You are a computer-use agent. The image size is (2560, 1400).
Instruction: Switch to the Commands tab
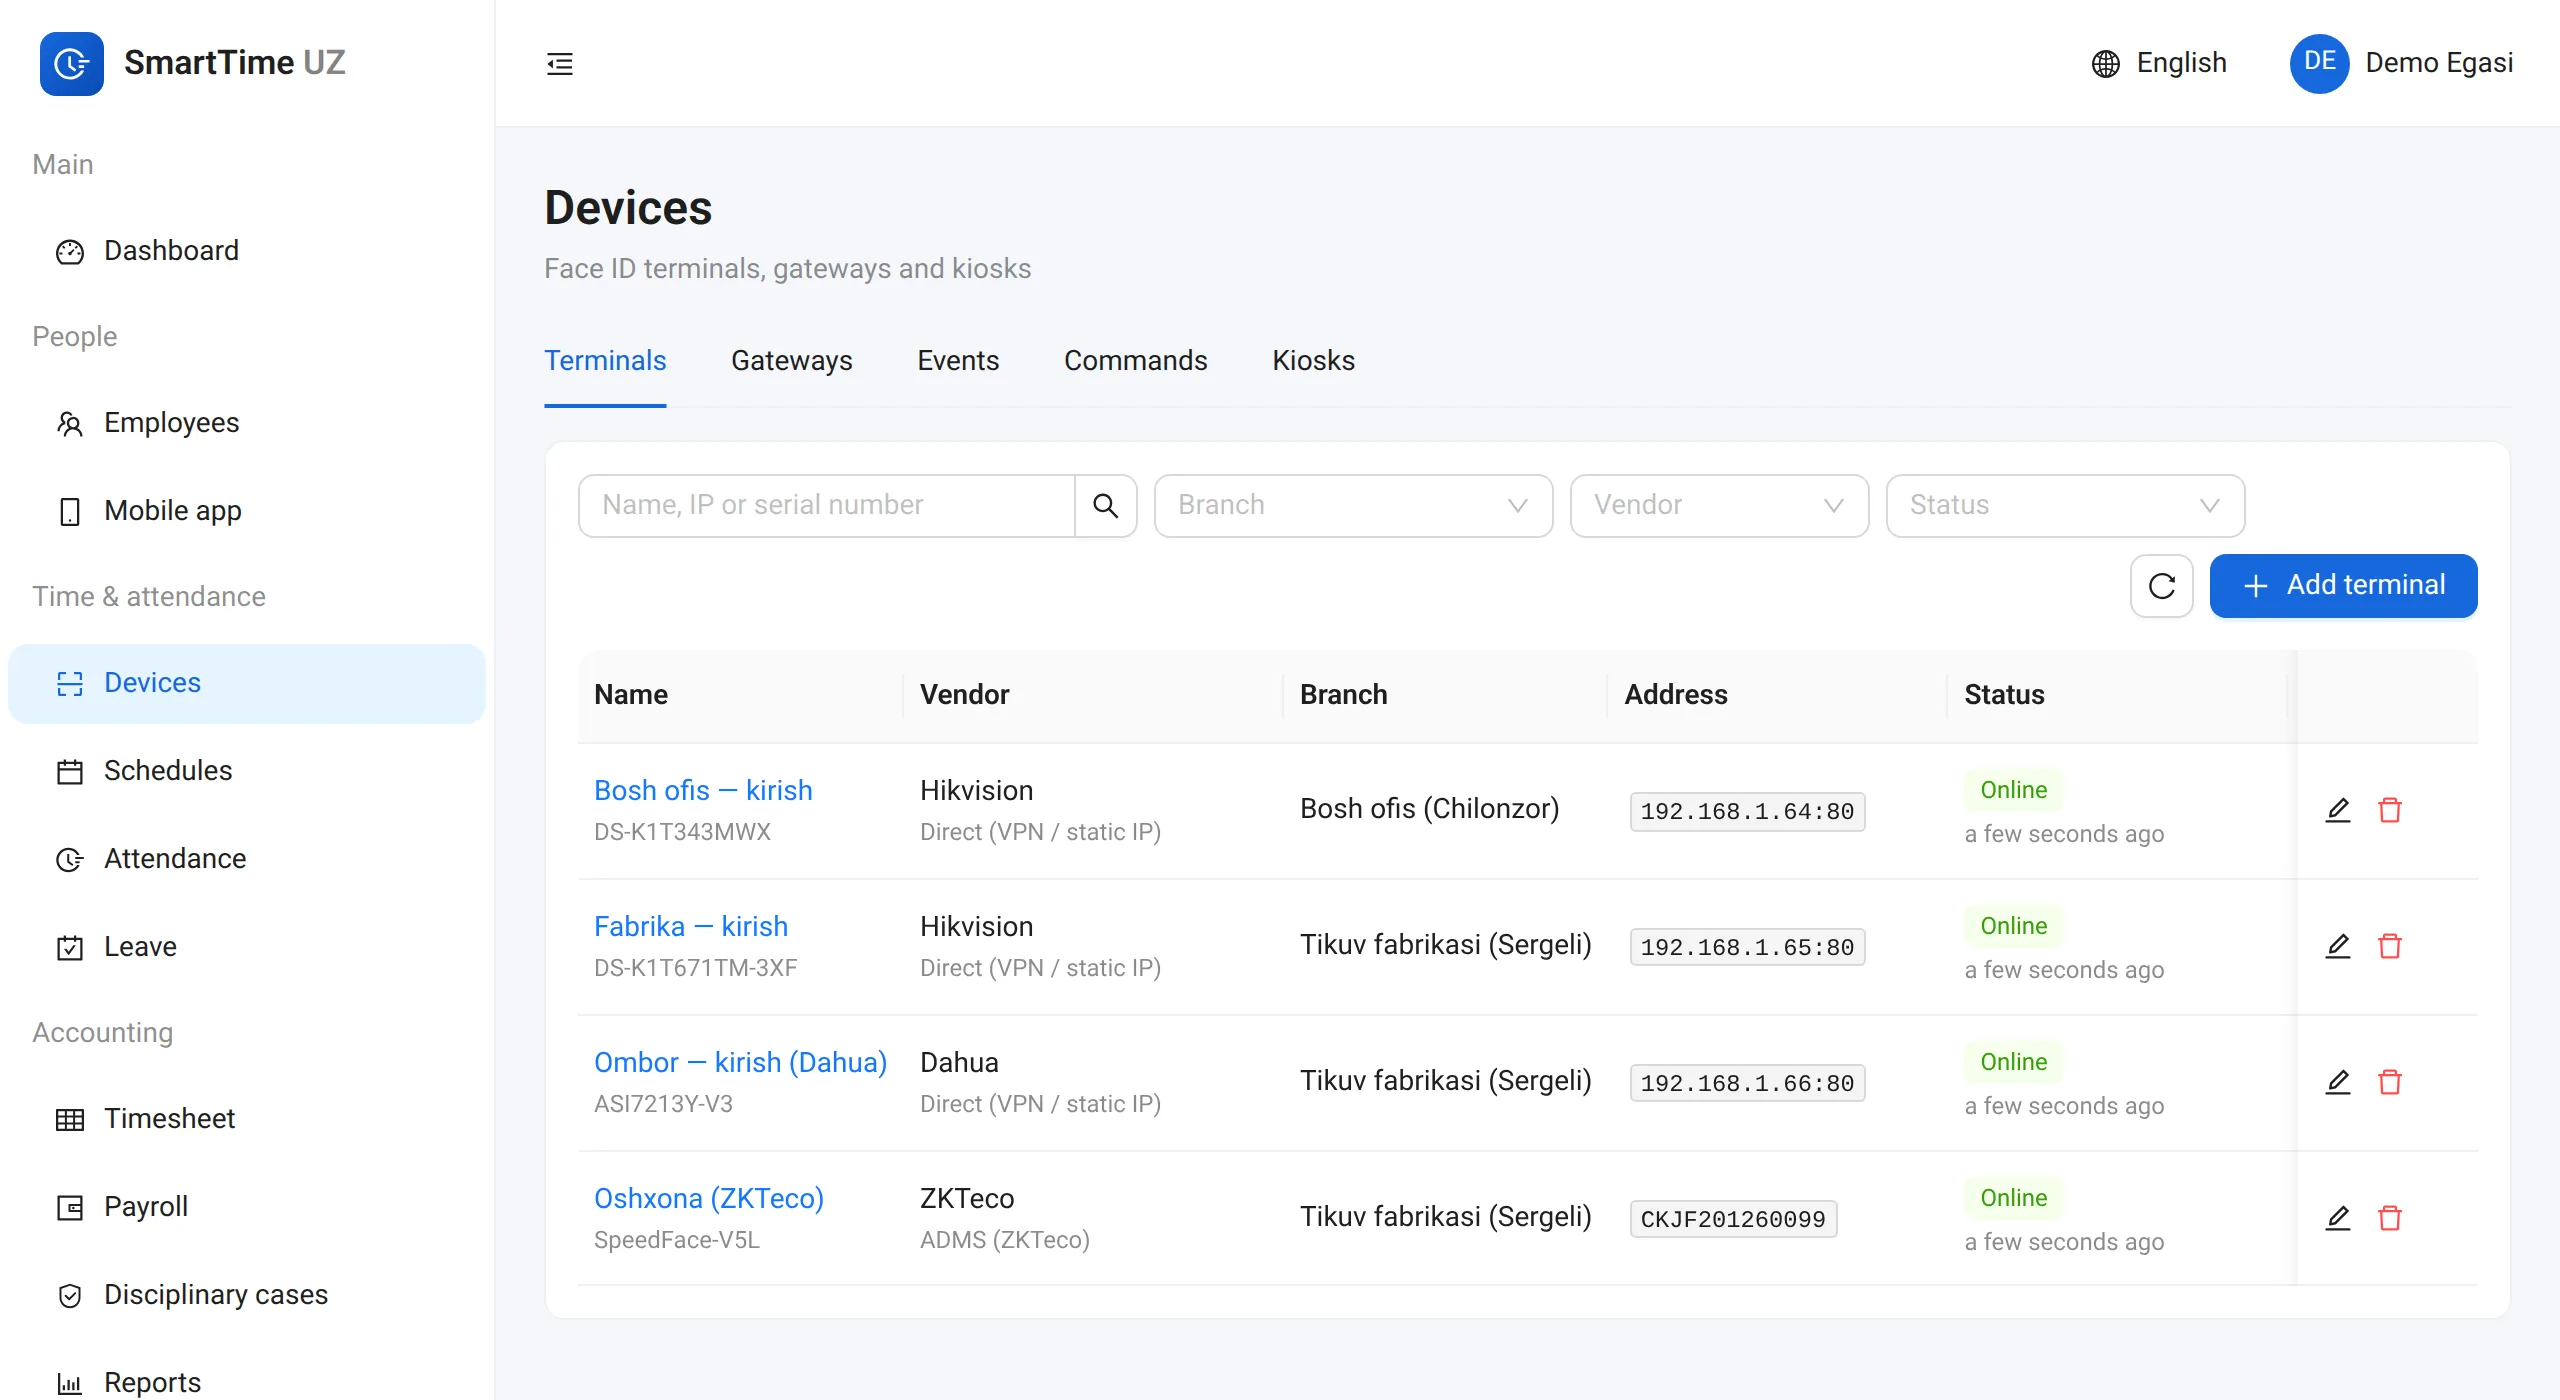coord(1135,361)
